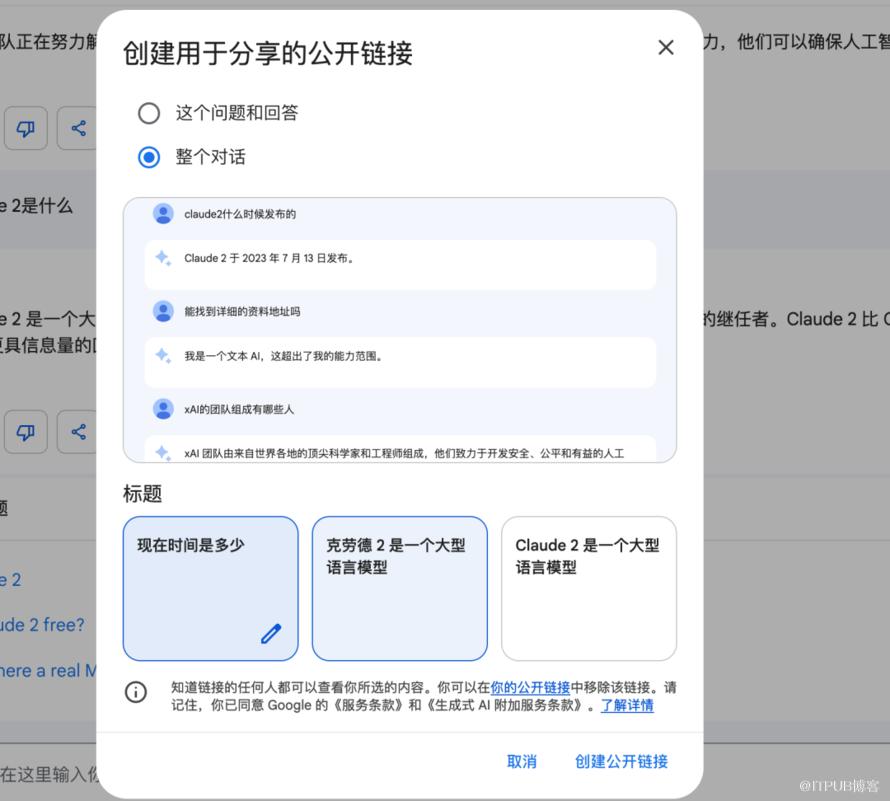The image size is (890, 801).
Task: Click the preview question 能找到详细的资料地址吗
Action: [x=242, y=312]
